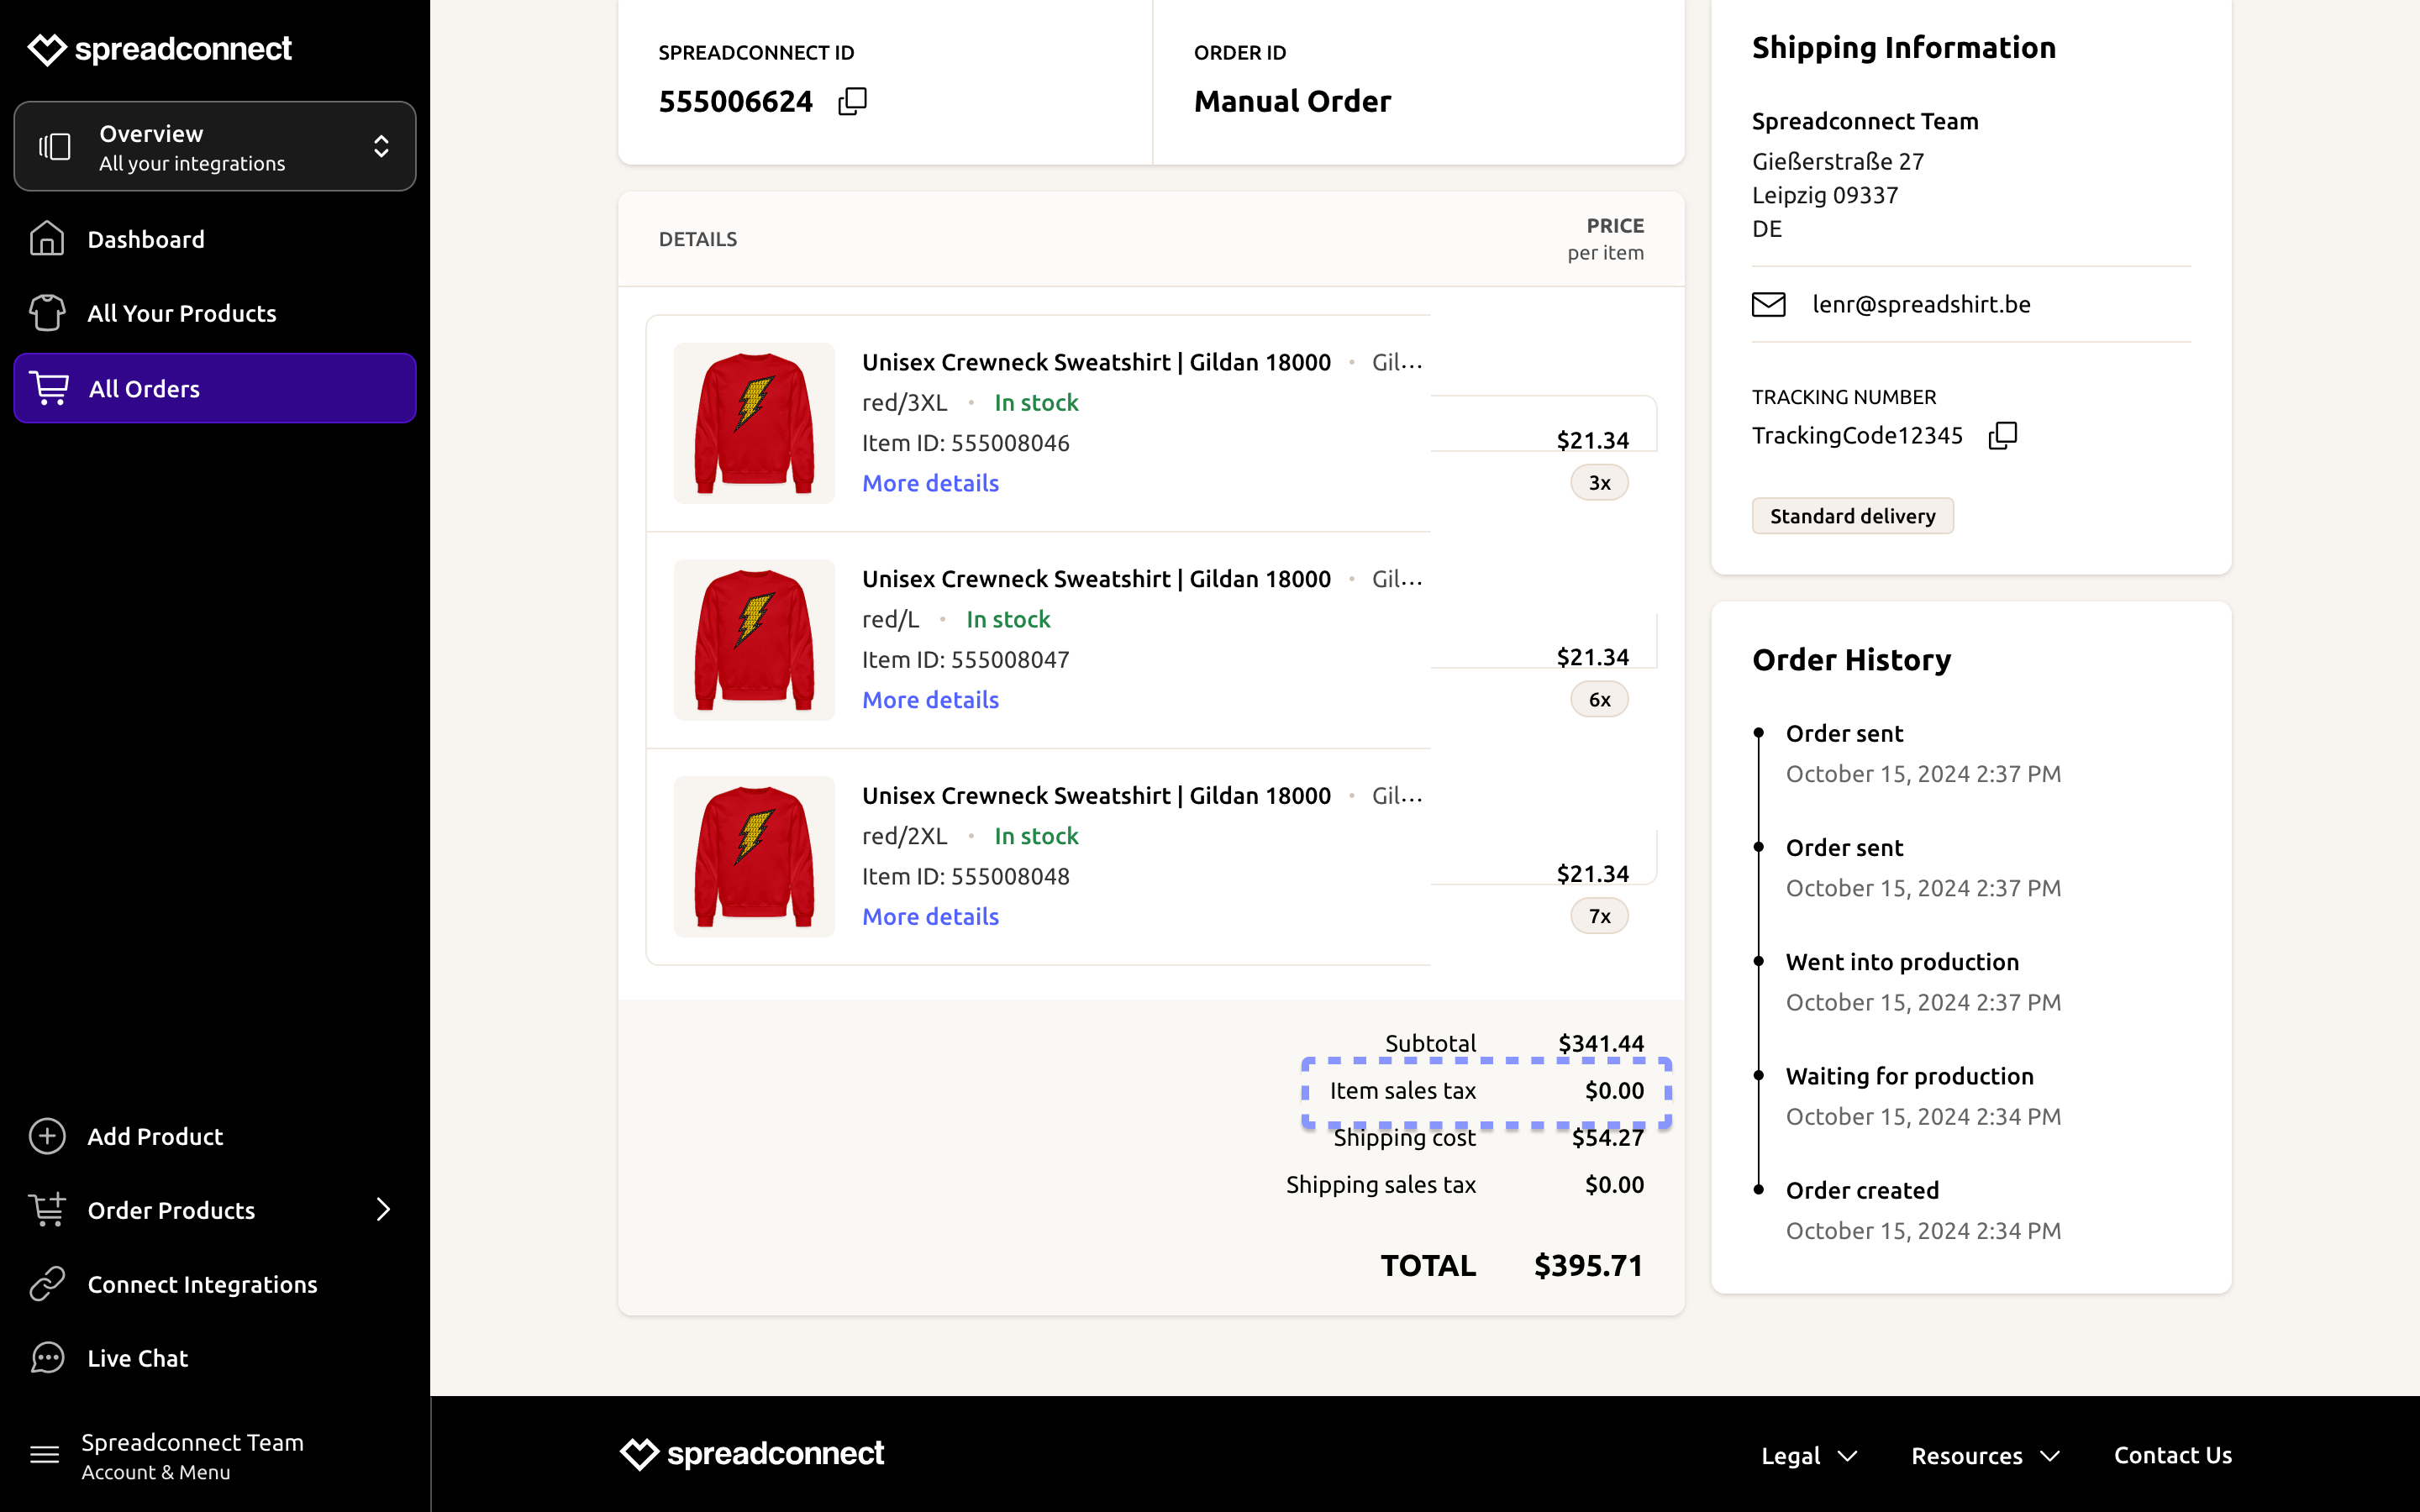Open All Your Products
Screen dimensions: 2420x1512
pos(182,313)
